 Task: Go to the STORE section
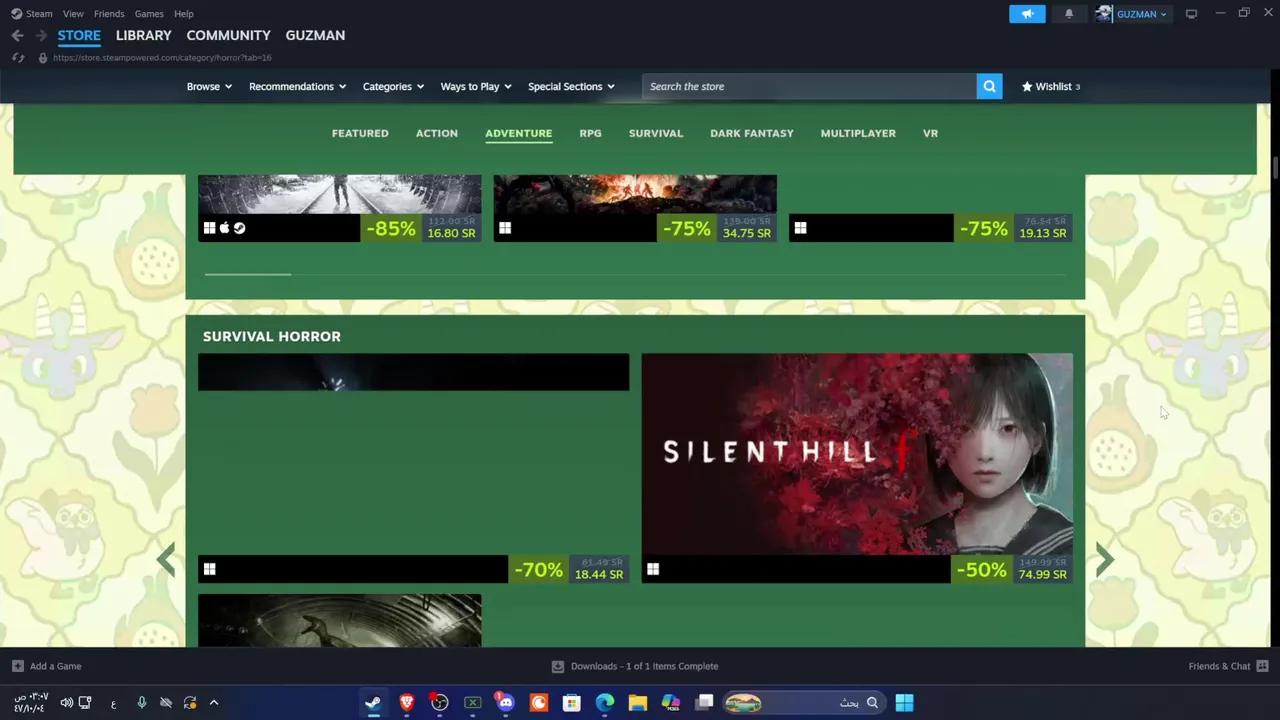tap(79, 35)
